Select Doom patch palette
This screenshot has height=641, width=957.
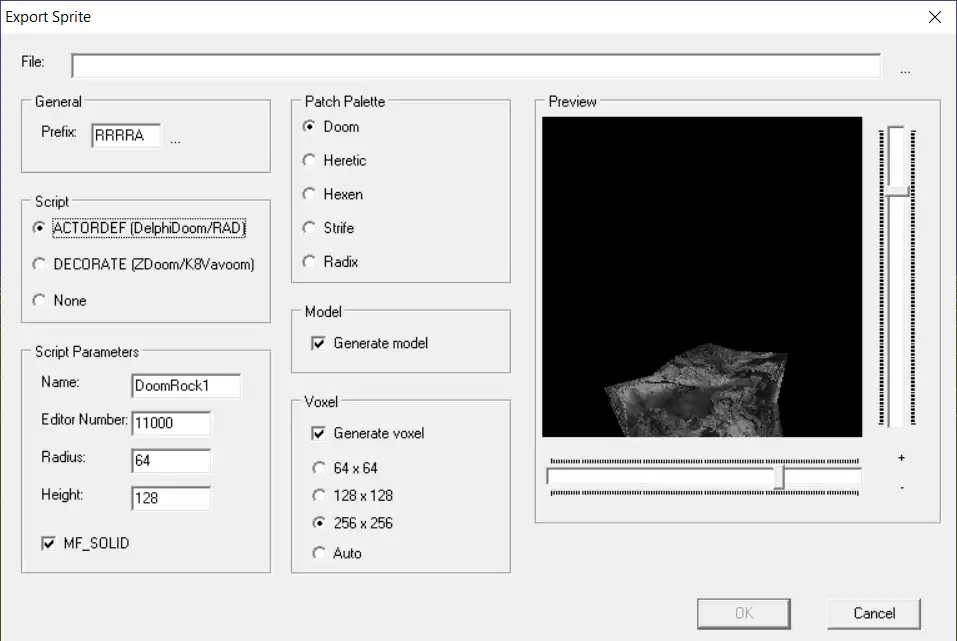pyautogui.click(x=331, y=126)
